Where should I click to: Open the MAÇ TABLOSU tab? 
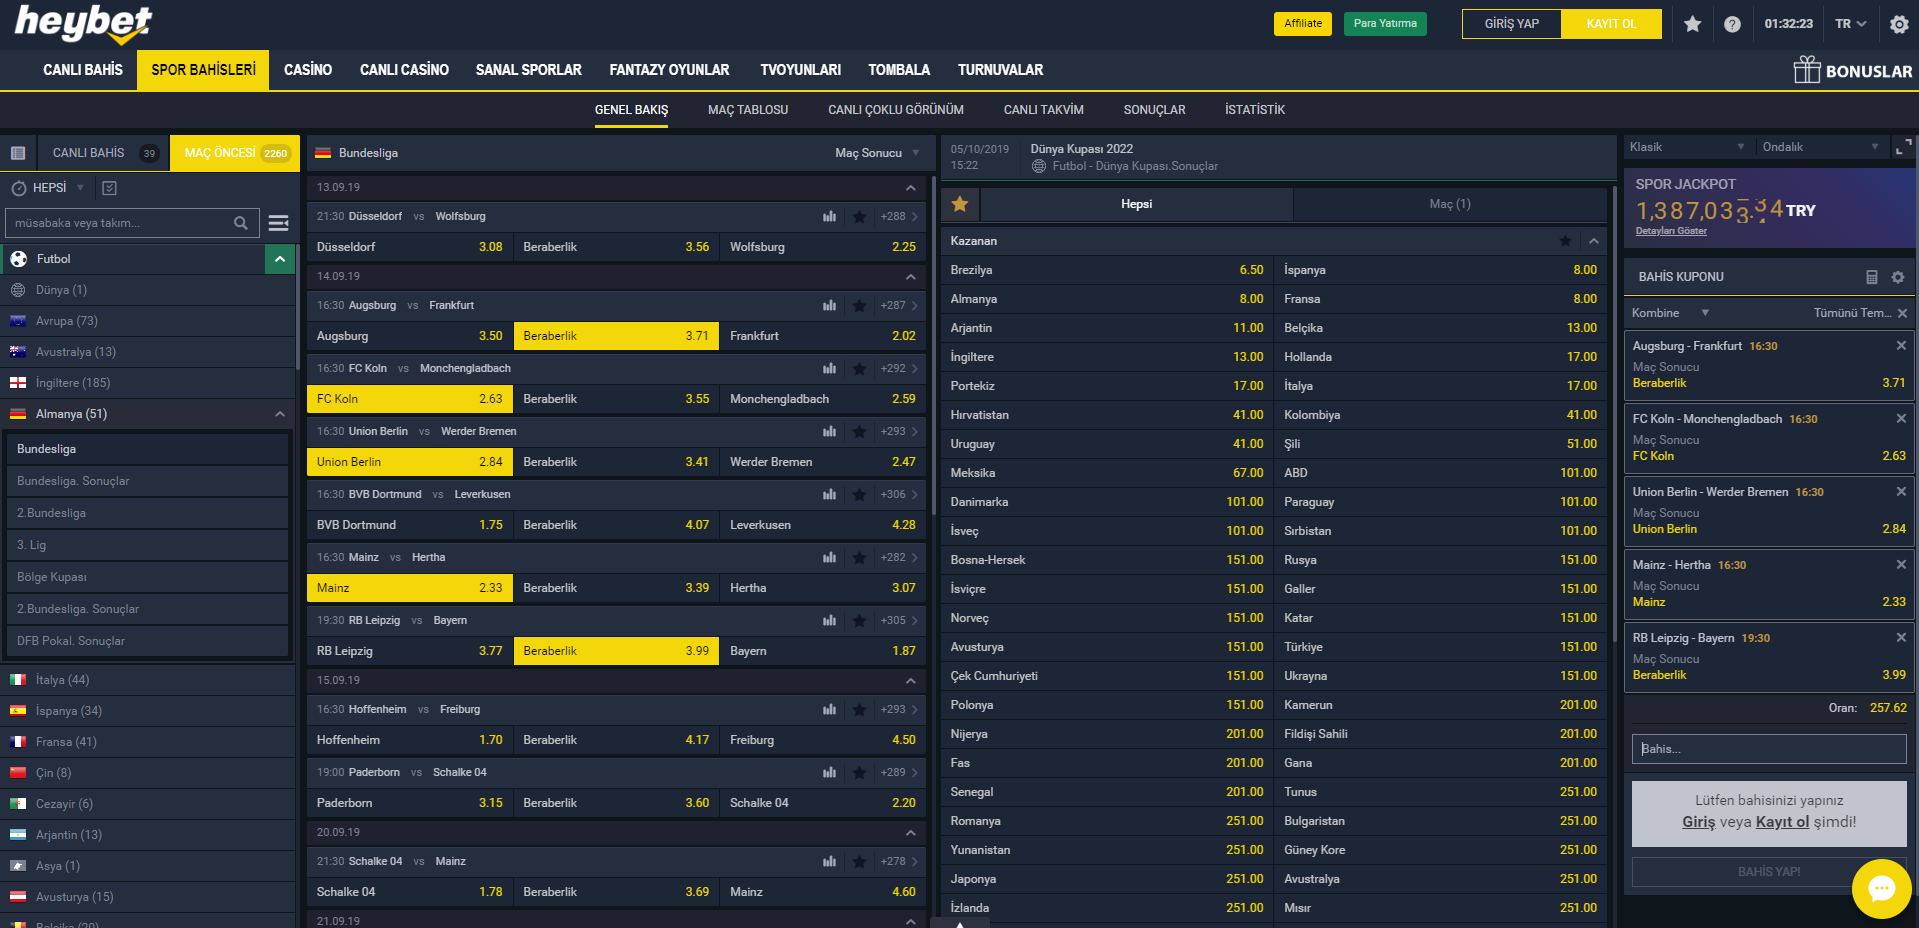[748, 110]
